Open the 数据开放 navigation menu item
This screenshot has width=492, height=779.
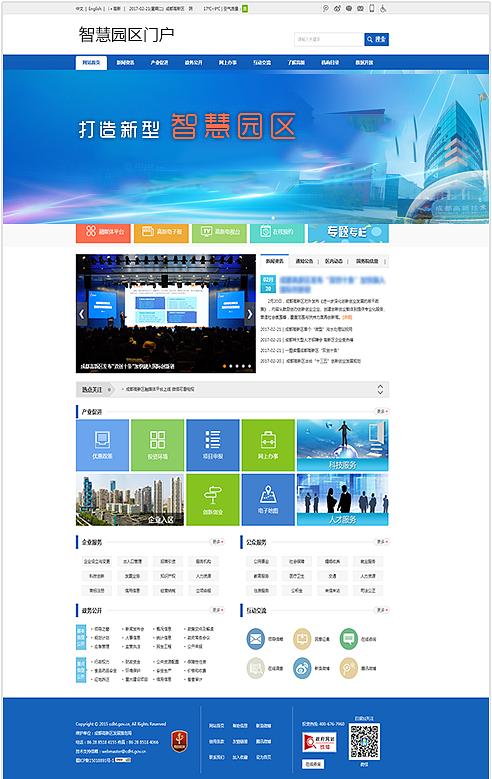click(x=364, y=63)
